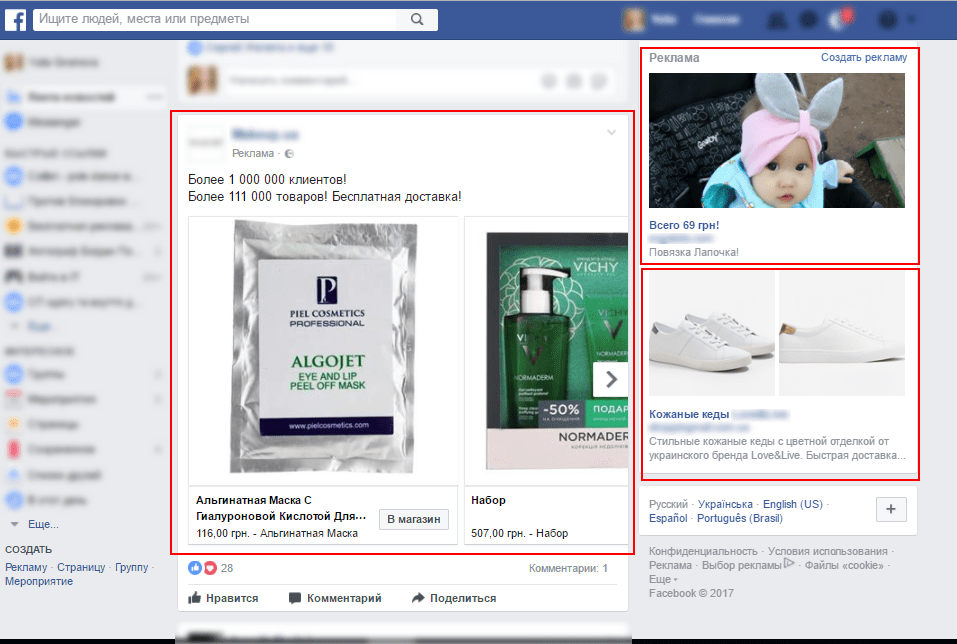Viewport: 957px width, 644px height.
Task: Click the sponsored 'Реклама' label in post header
Action: coord(253,153)
